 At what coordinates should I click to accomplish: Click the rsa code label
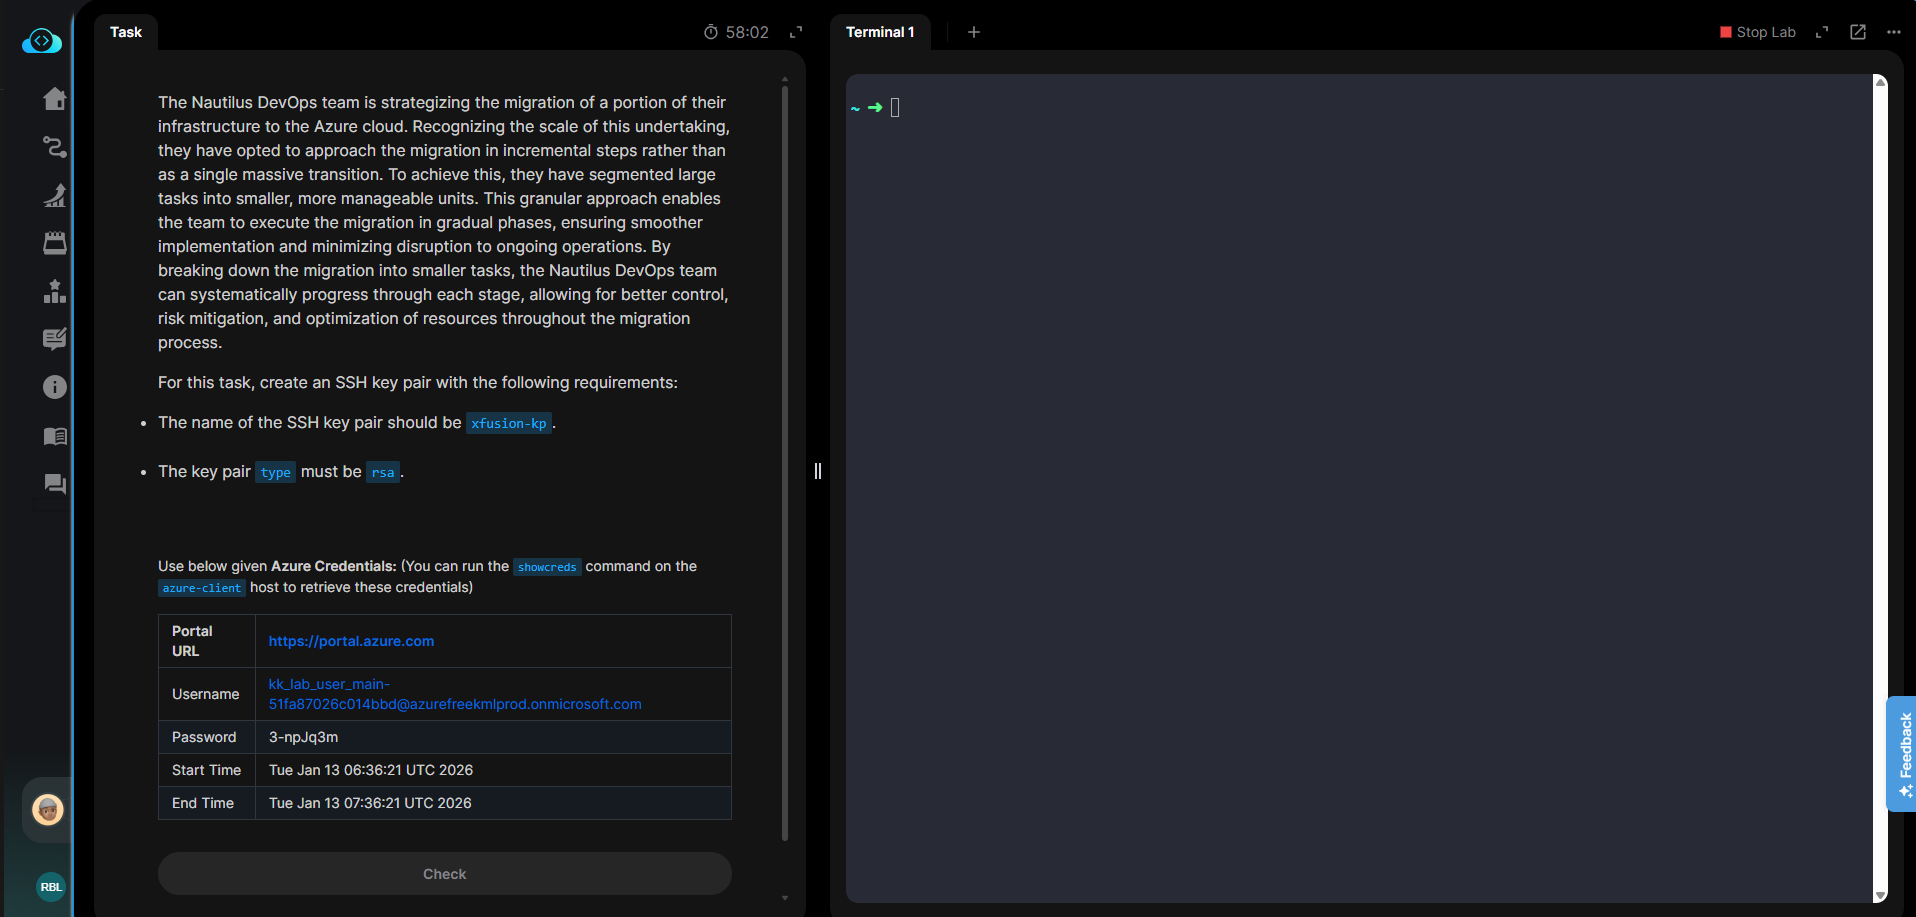click(x=383, y=472)
